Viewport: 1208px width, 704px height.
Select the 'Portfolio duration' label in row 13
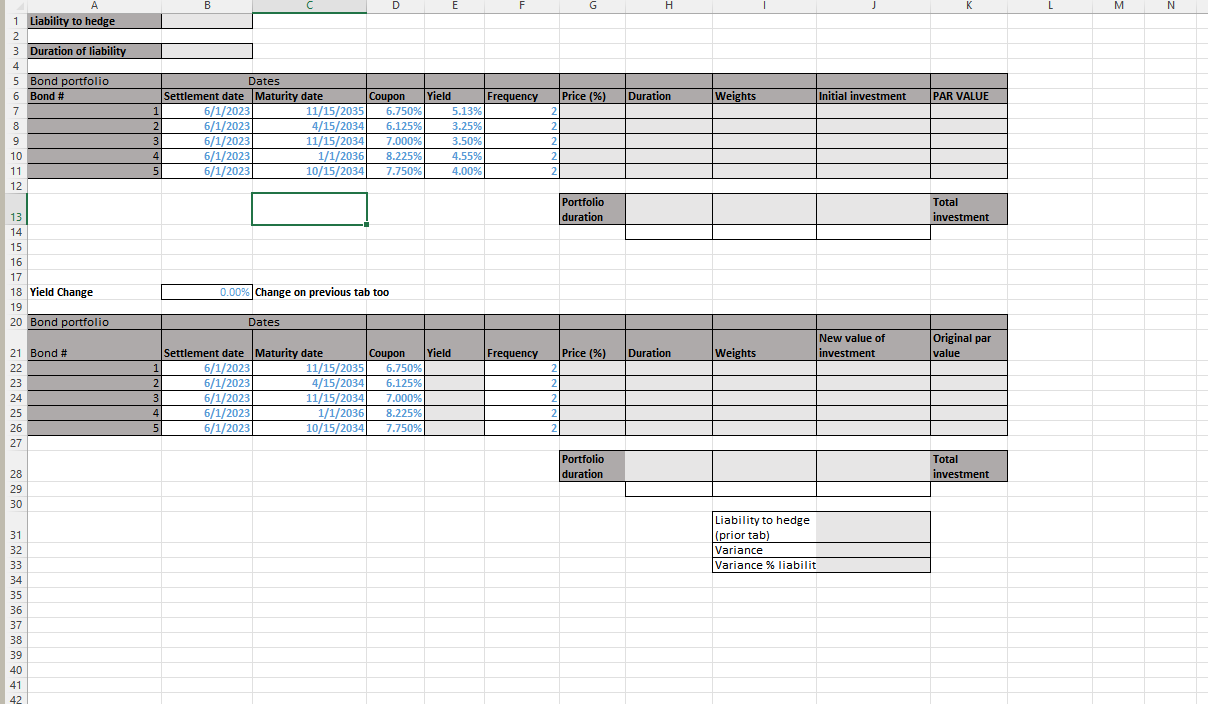pos(592,209)
